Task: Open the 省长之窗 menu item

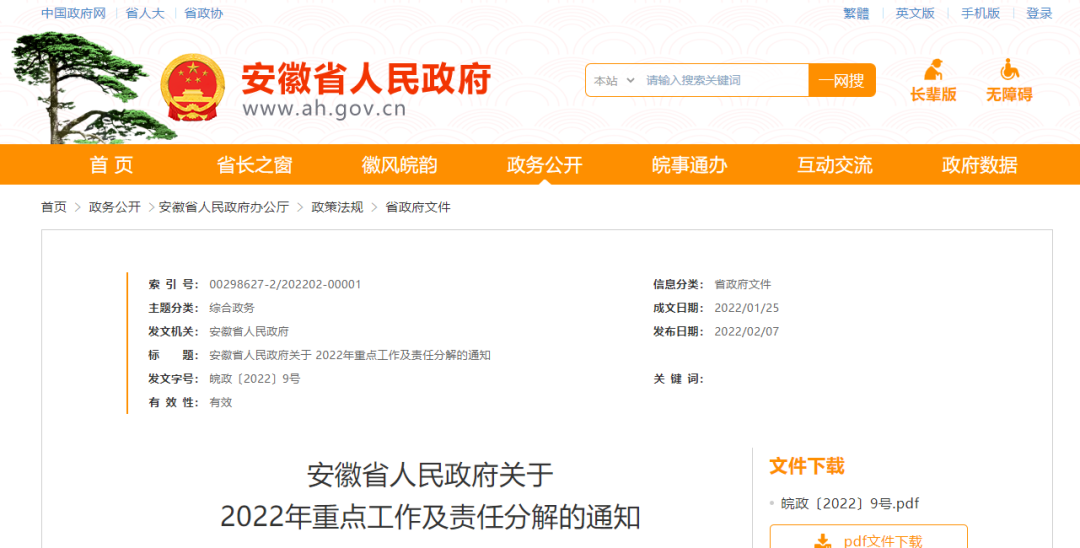Action: [x=254, y=165]
